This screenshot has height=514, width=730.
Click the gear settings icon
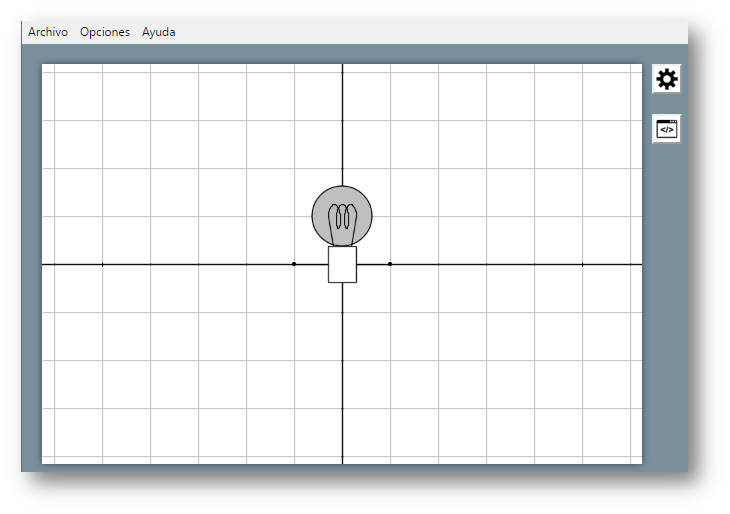coord(667,79)
